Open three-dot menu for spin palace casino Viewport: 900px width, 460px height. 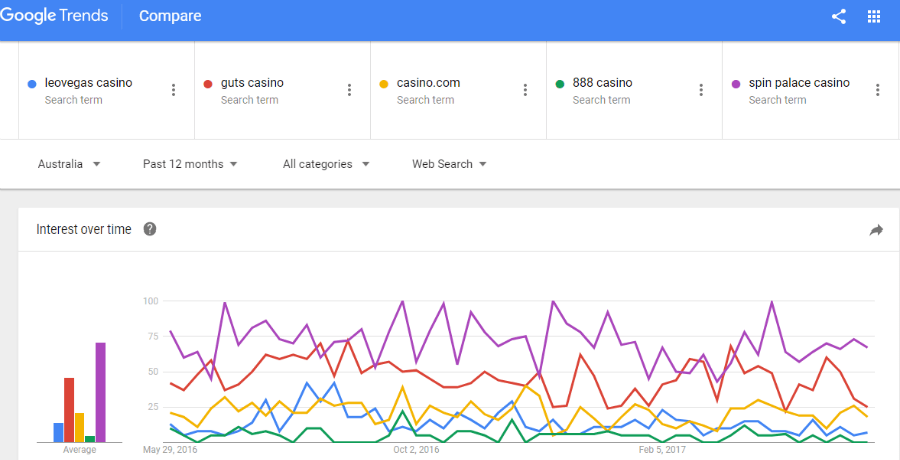point(877,90)
